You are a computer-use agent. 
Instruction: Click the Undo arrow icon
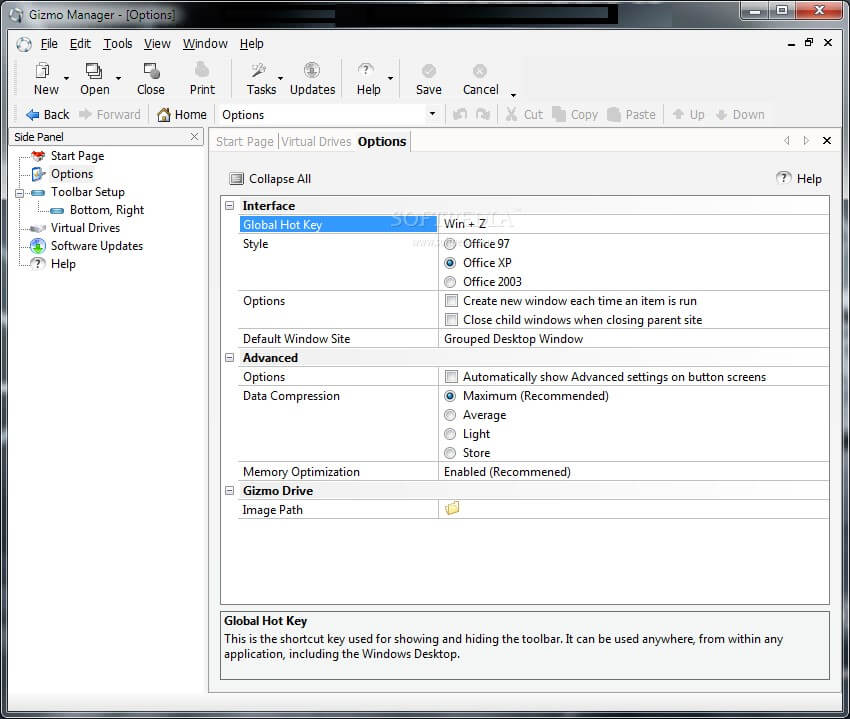(460, 114)
